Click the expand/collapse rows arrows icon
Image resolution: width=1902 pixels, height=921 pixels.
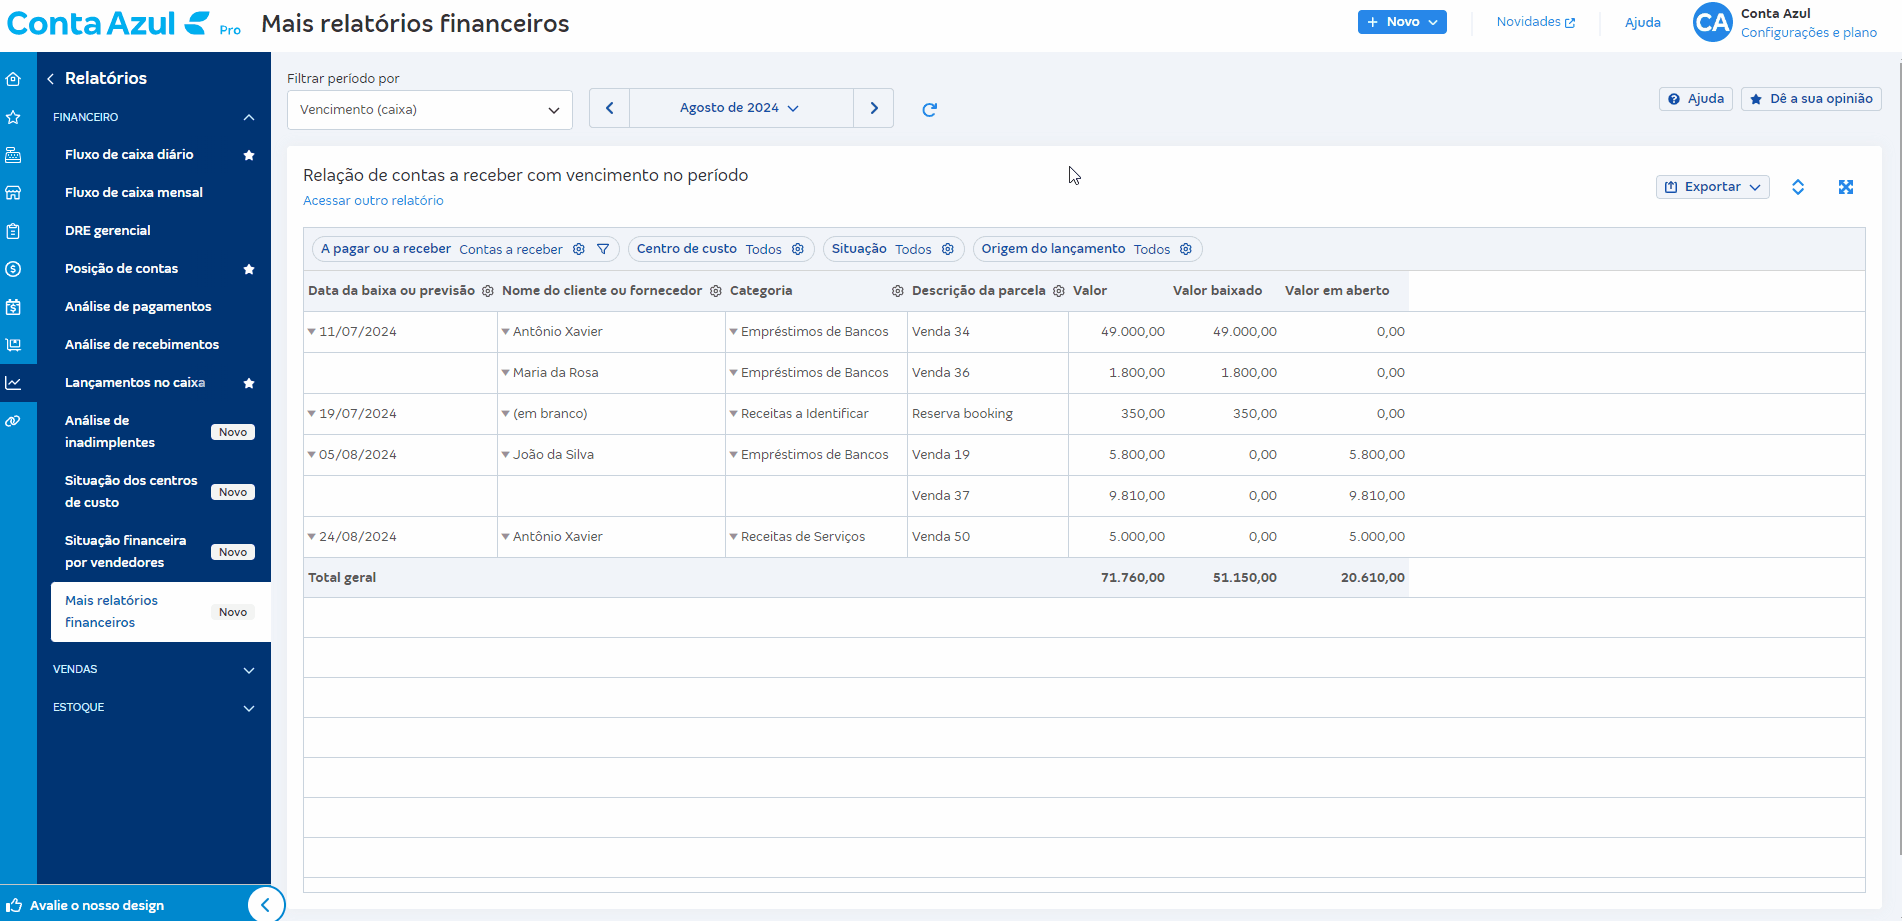pos(1797,187)
